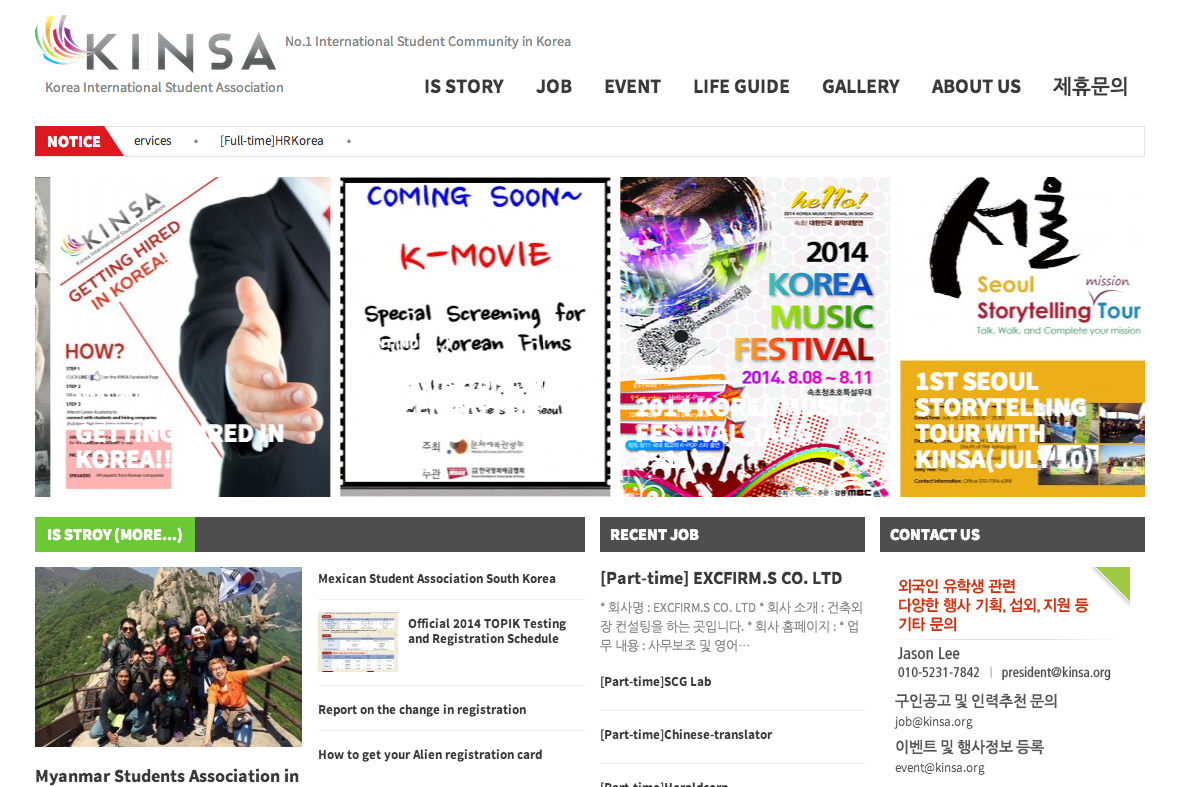
Task: Open Report on the change in registration
Action: pos(422,710)
